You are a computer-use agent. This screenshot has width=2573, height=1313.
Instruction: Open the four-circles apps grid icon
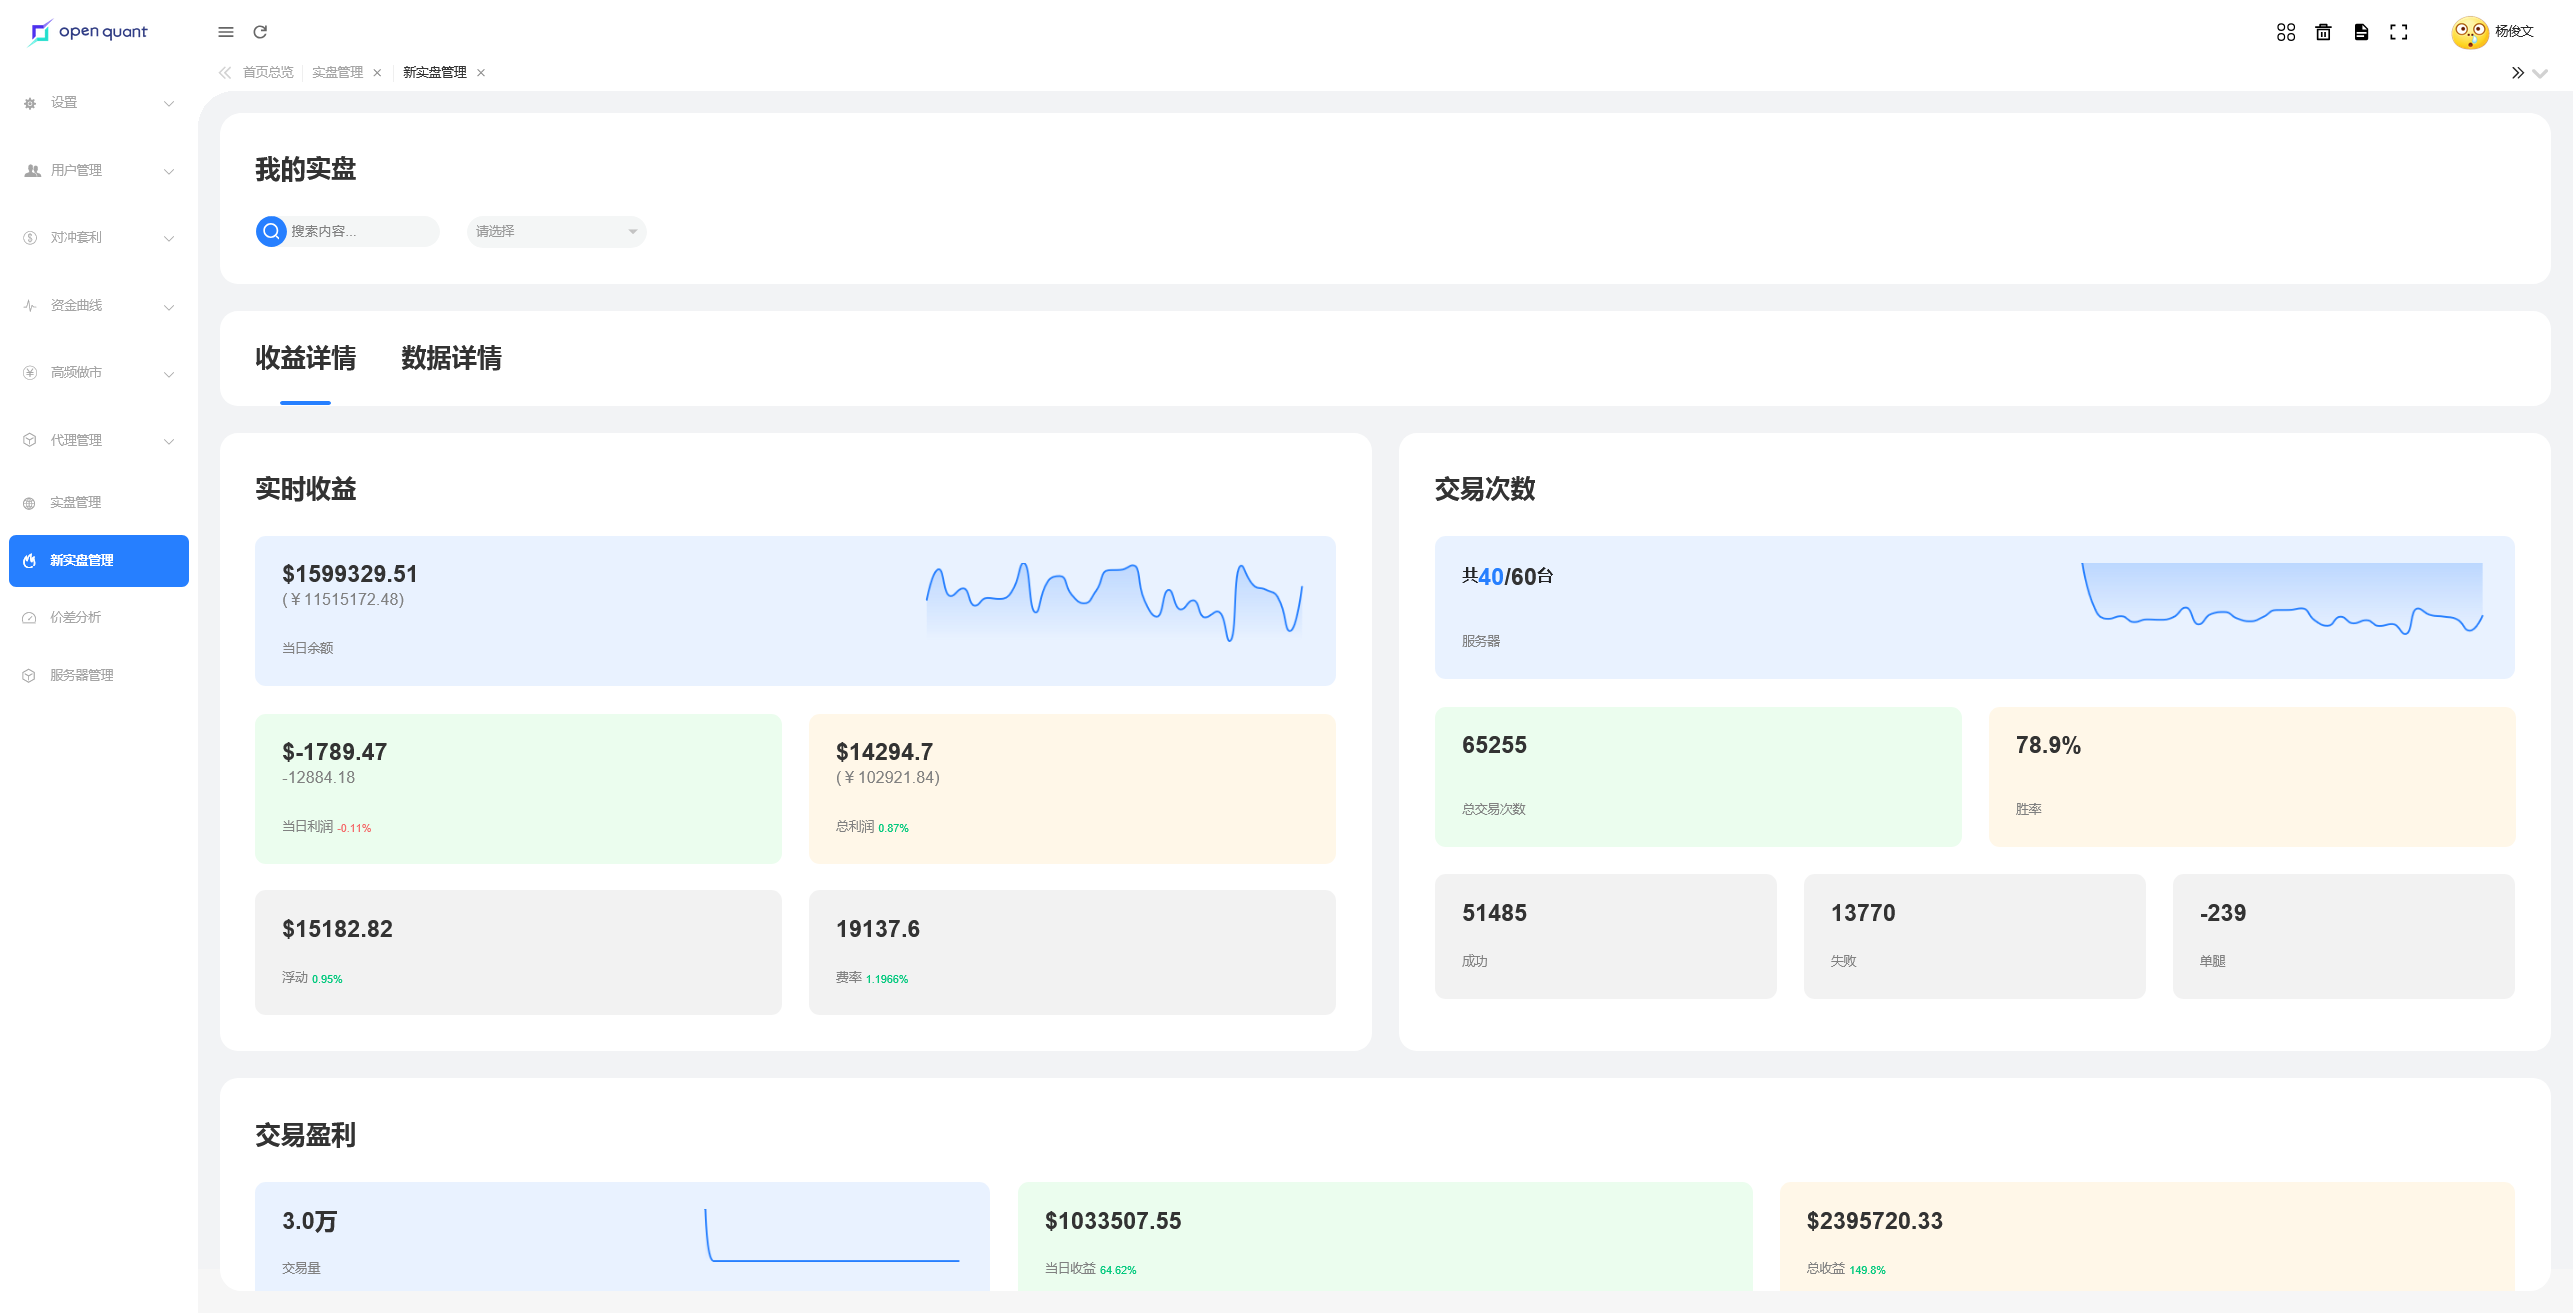tap(2285, 32)
